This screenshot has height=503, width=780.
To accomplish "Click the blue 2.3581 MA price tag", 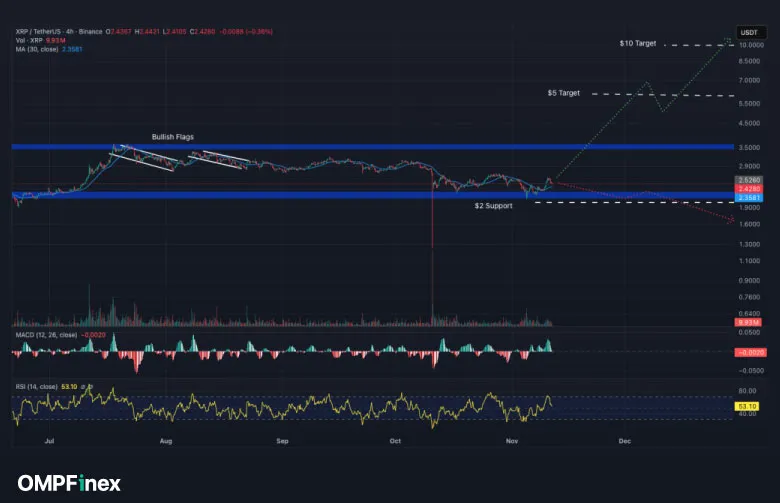I will pos(749,198).
